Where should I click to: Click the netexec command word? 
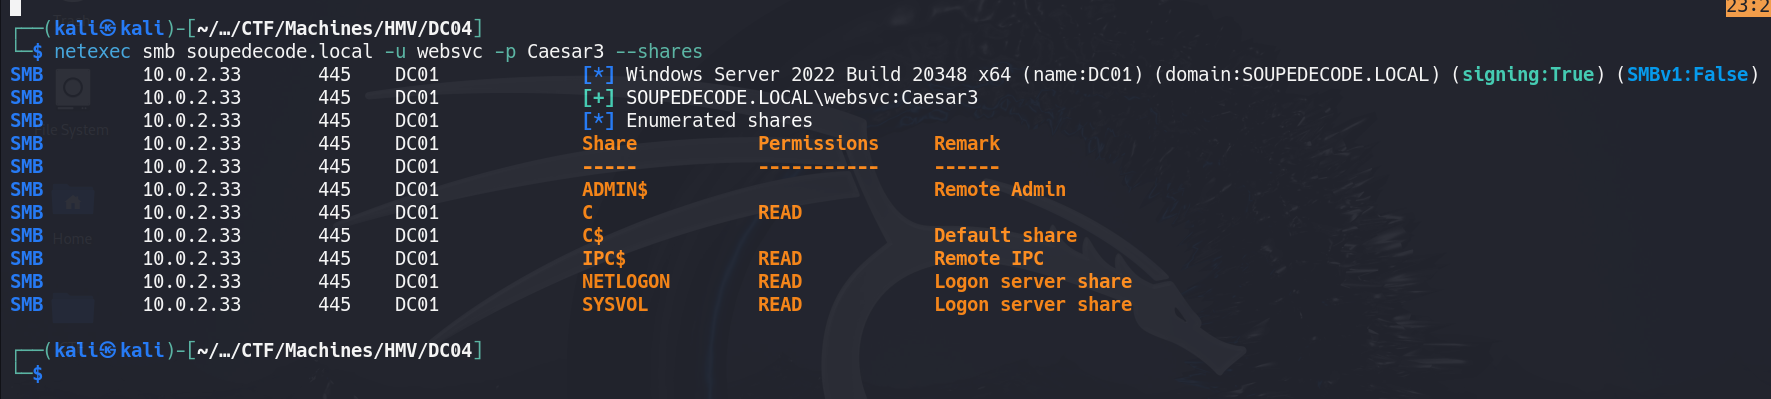[92, 52]
